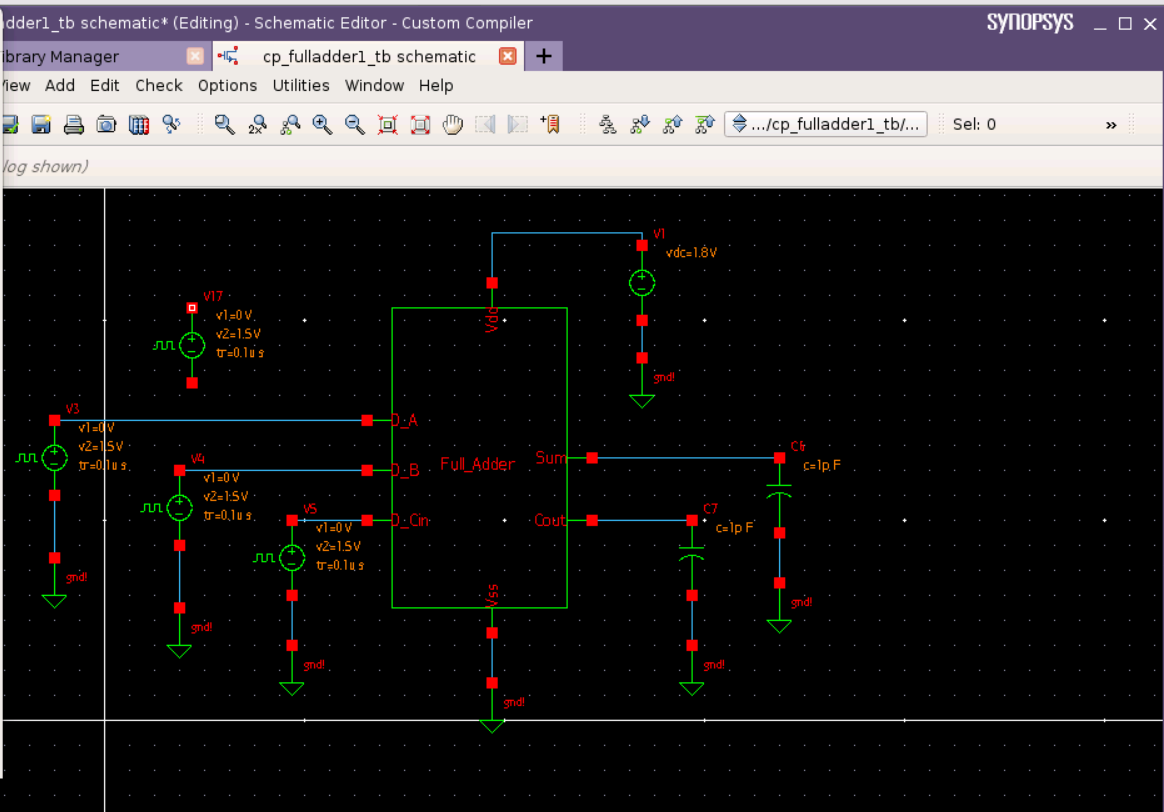1164x812 pixels.
Task: Click the Descend into hierarchy icon
Action: coord(638,124)
